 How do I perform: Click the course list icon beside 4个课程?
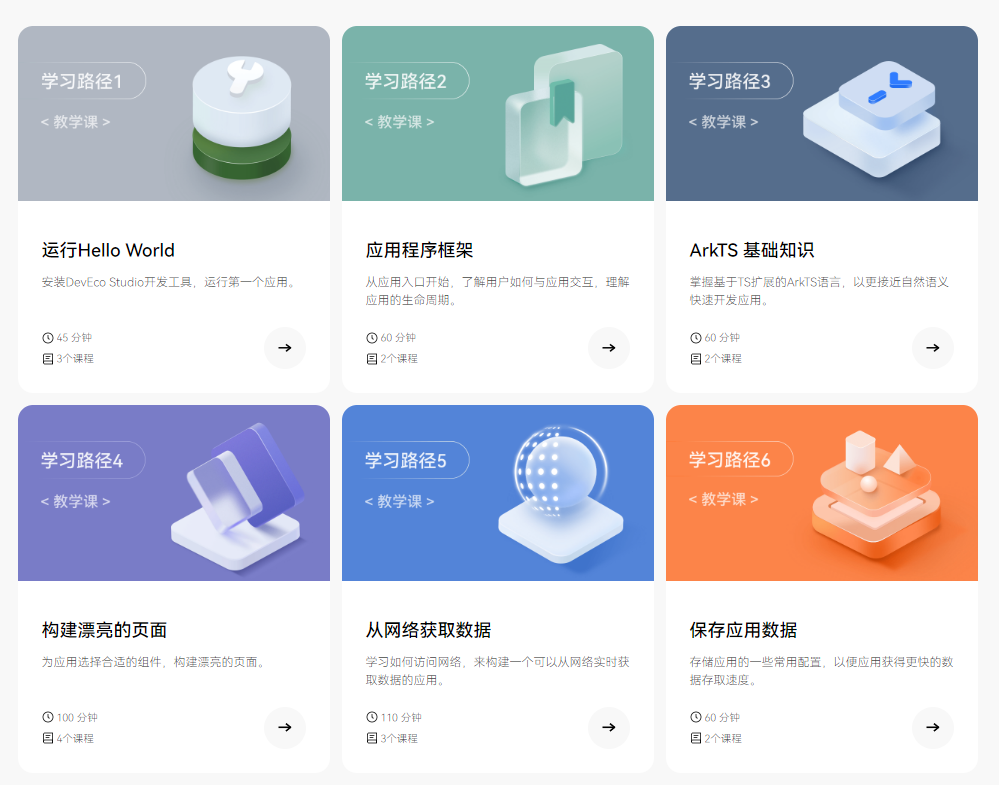point(48,738)
